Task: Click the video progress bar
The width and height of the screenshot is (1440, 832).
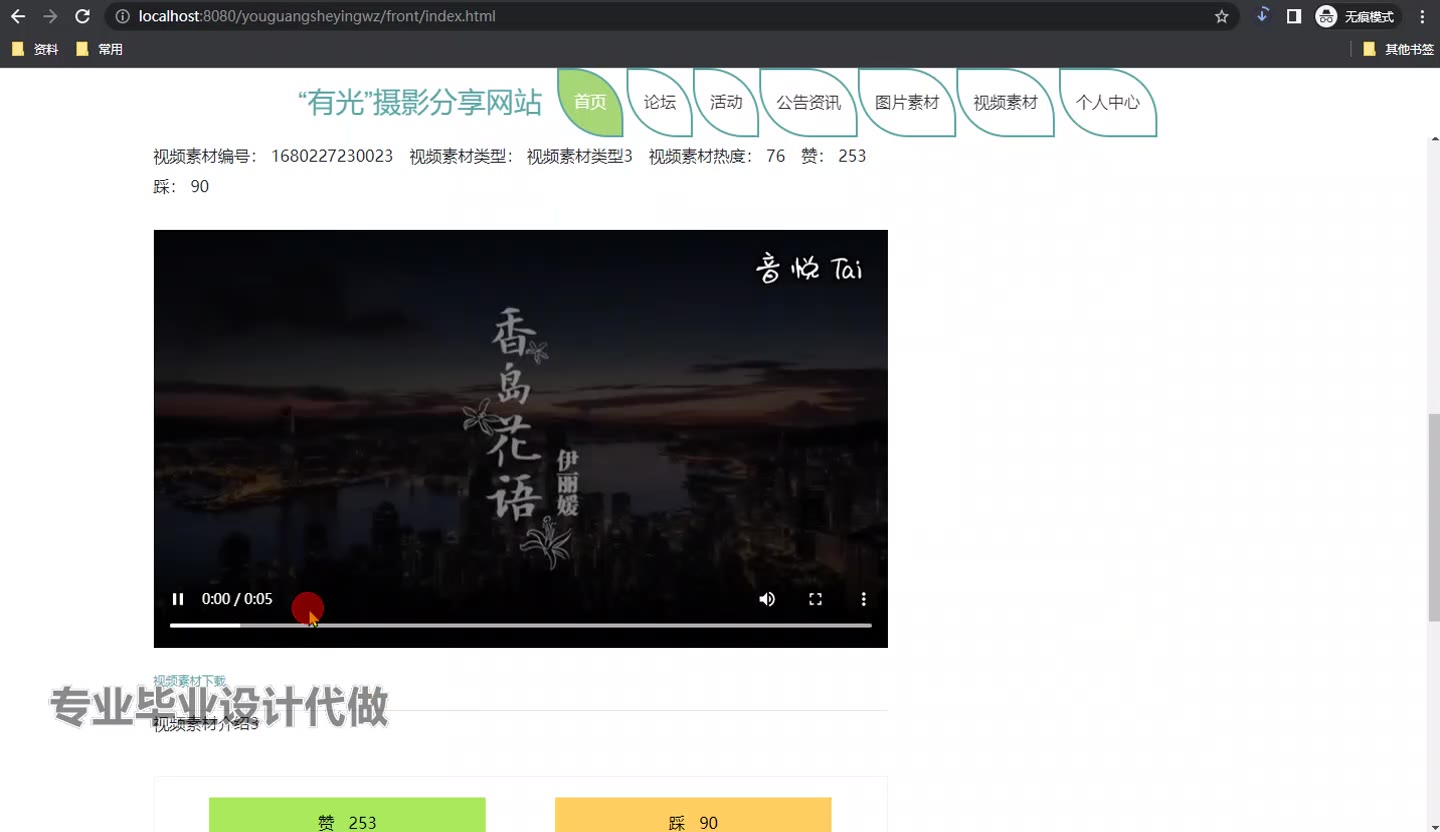Action: pyautogui.click(x=520, y=625)
